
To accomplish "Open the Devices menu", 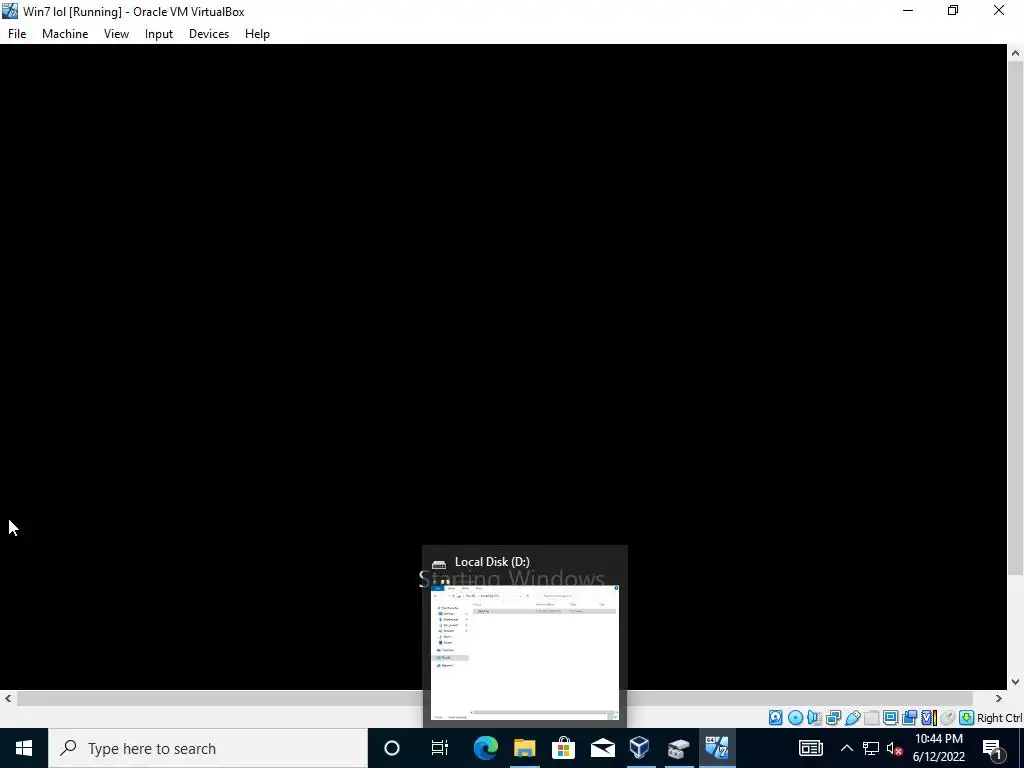I will (209, 34).
